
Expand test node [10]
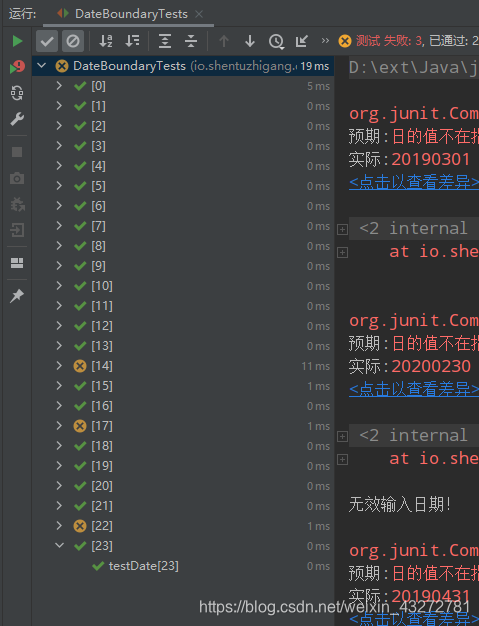(59, 285)
